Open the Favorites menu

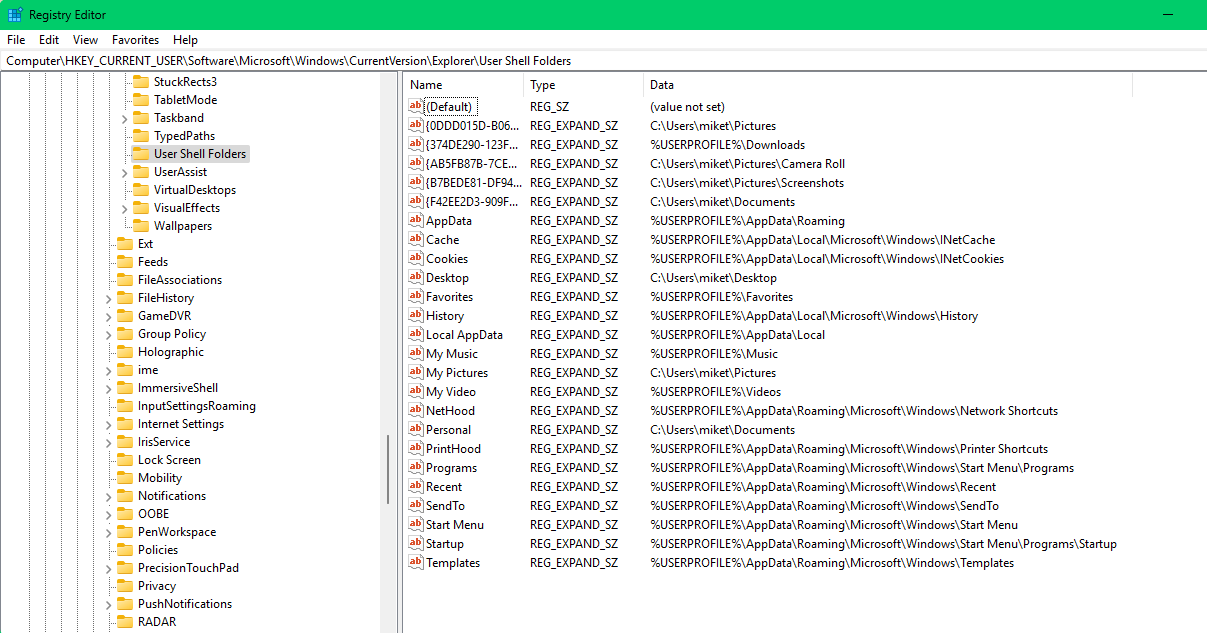click(135, 39)
